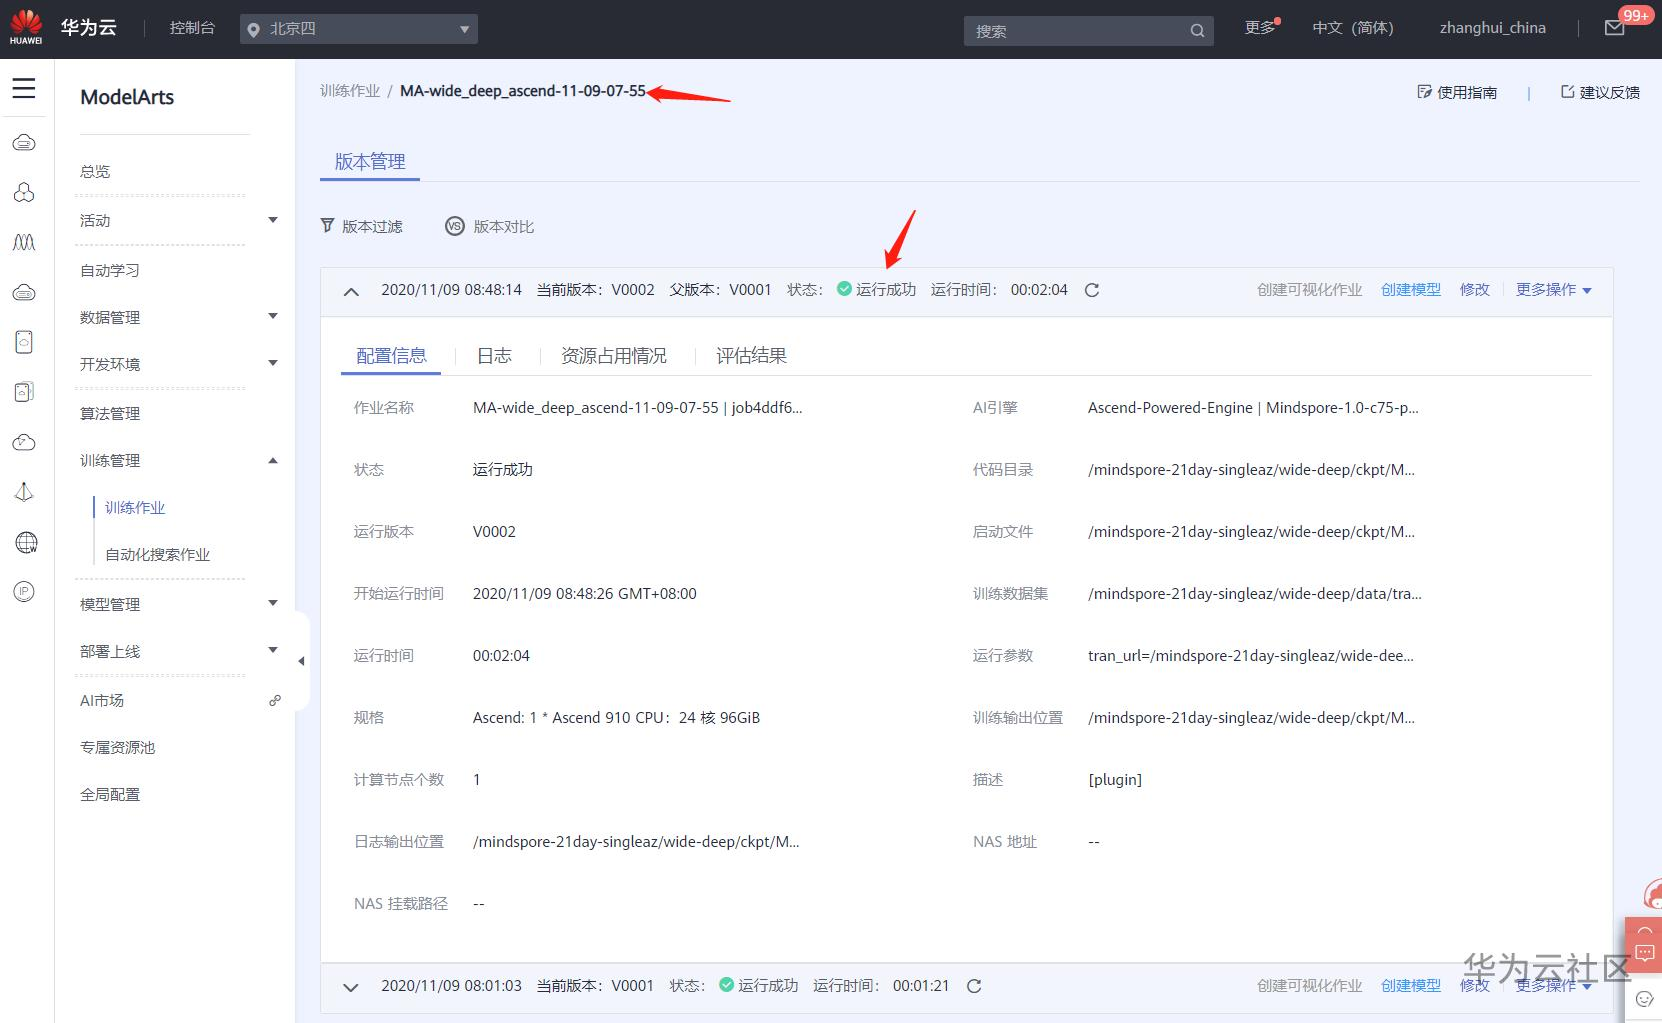Click the 控制台 console link
Screen dimensions: 1662x1023
click(x=192, y=28)
